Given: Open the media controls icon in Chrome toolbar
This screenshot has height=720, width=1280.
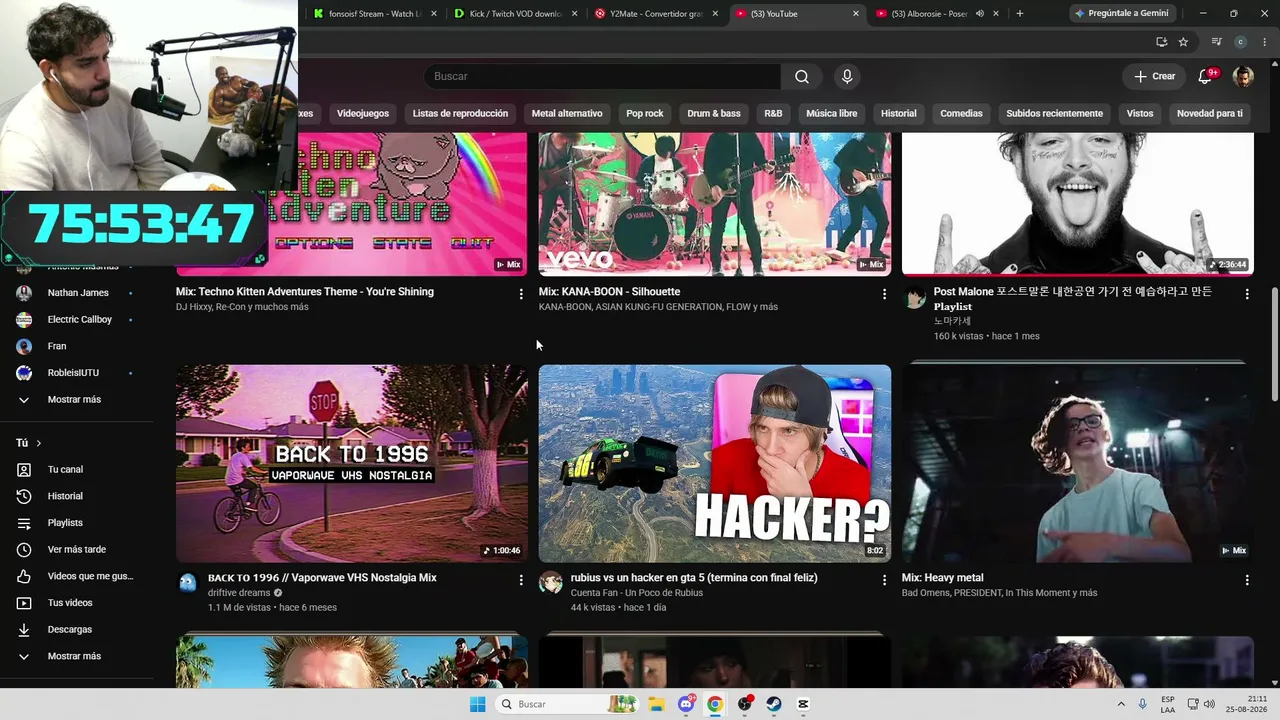Looking at the screenshot, I should coord(1216,42).
